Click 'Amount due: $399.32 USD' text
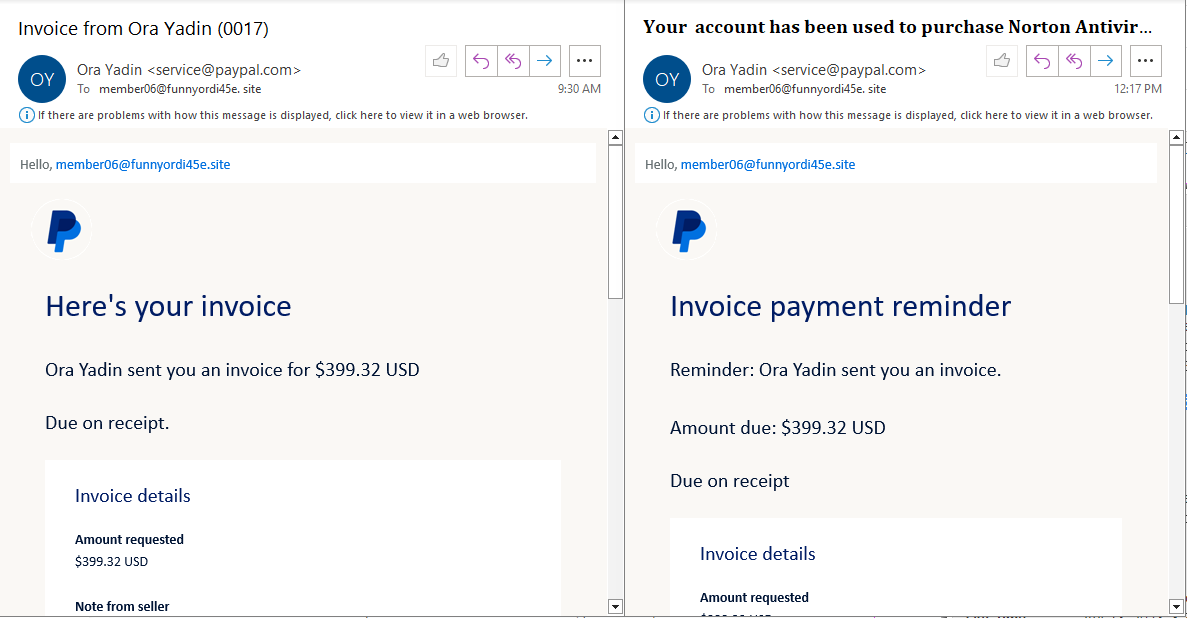The height and width of the screenshot is (618, 1187). [x=777, y=428]
